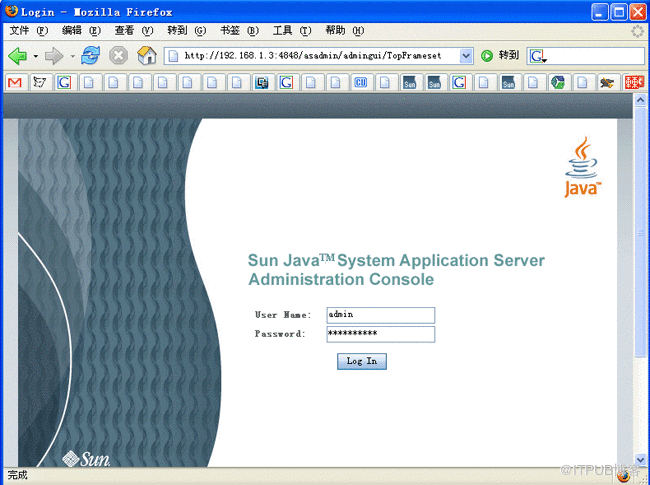Viewport: 650px width, 485px height.
Task: Click the "User Name:" label
Action: [x=283, y=315]
